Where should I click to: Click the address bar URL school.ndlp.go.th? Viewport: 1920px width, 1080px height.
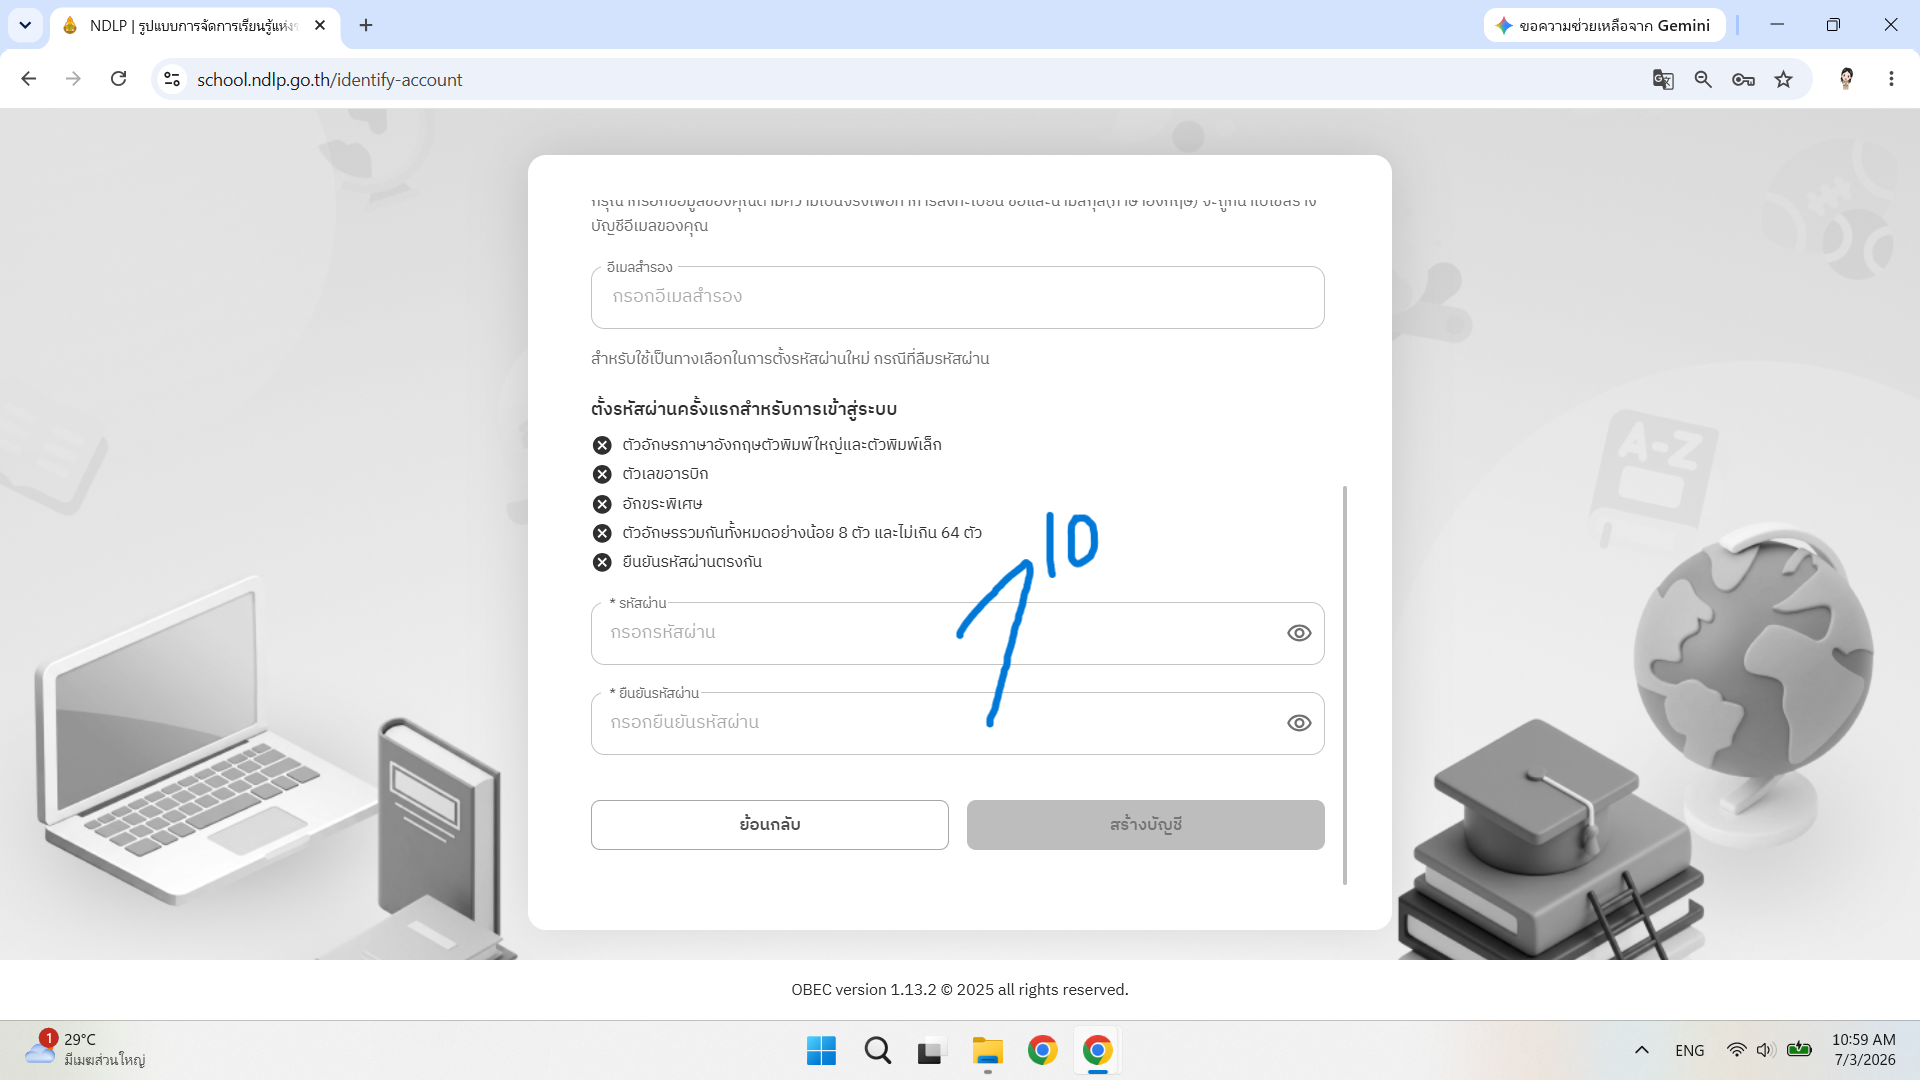click(x=329, y=80)
